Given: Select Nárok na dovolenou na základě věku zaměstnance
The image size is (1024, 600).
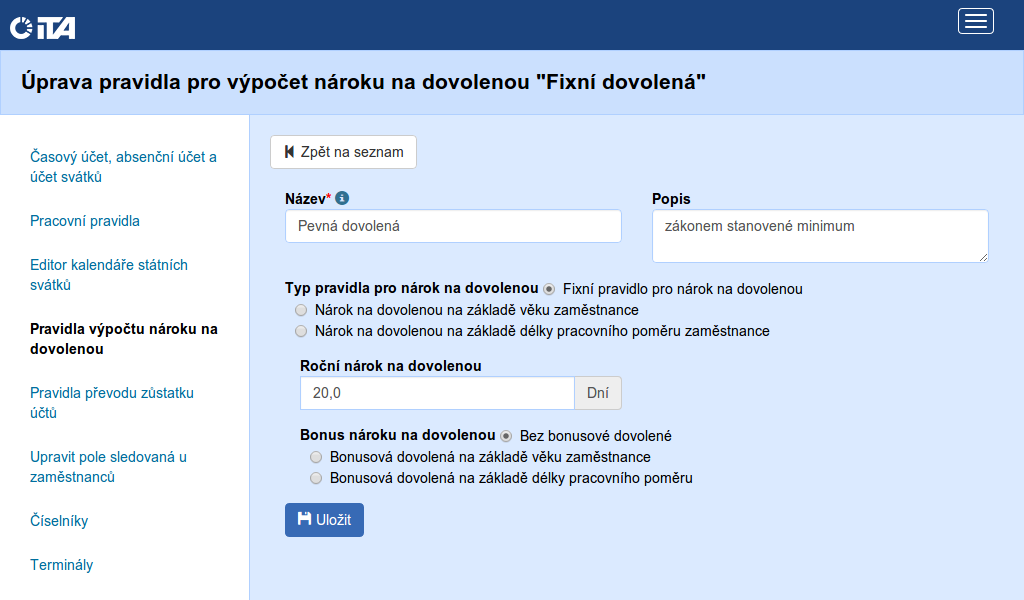Looking at the screenshot, I should click(x=301, y=310).
